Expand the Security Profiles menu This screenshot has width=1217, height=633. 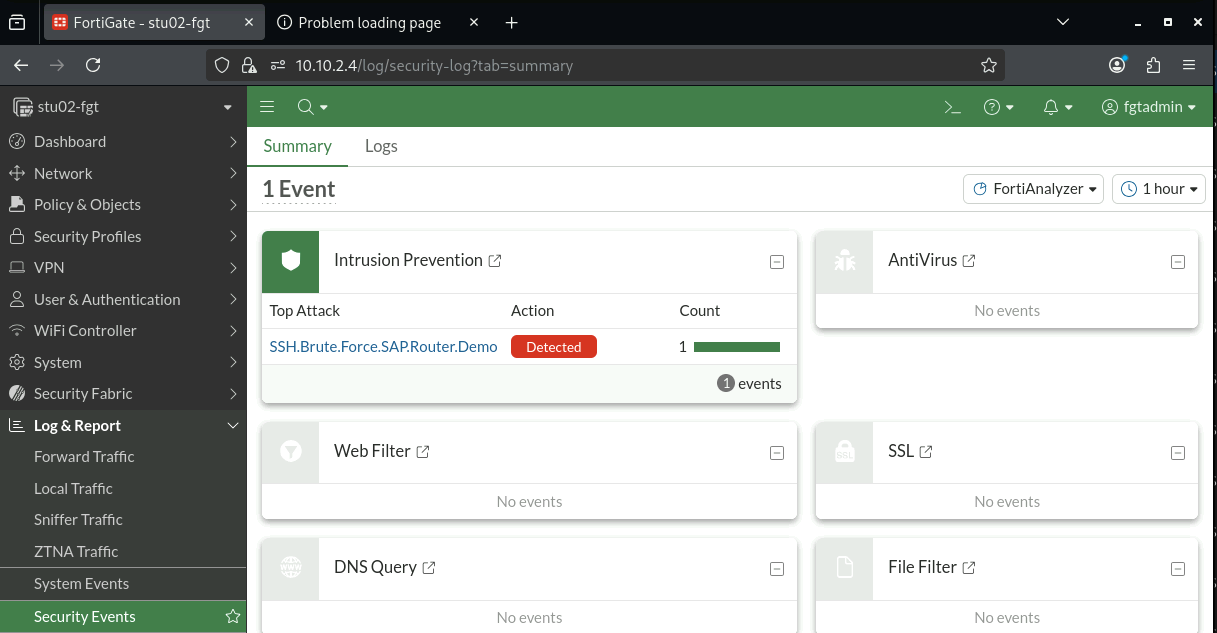pyautogui.click(x=123, y=236)
